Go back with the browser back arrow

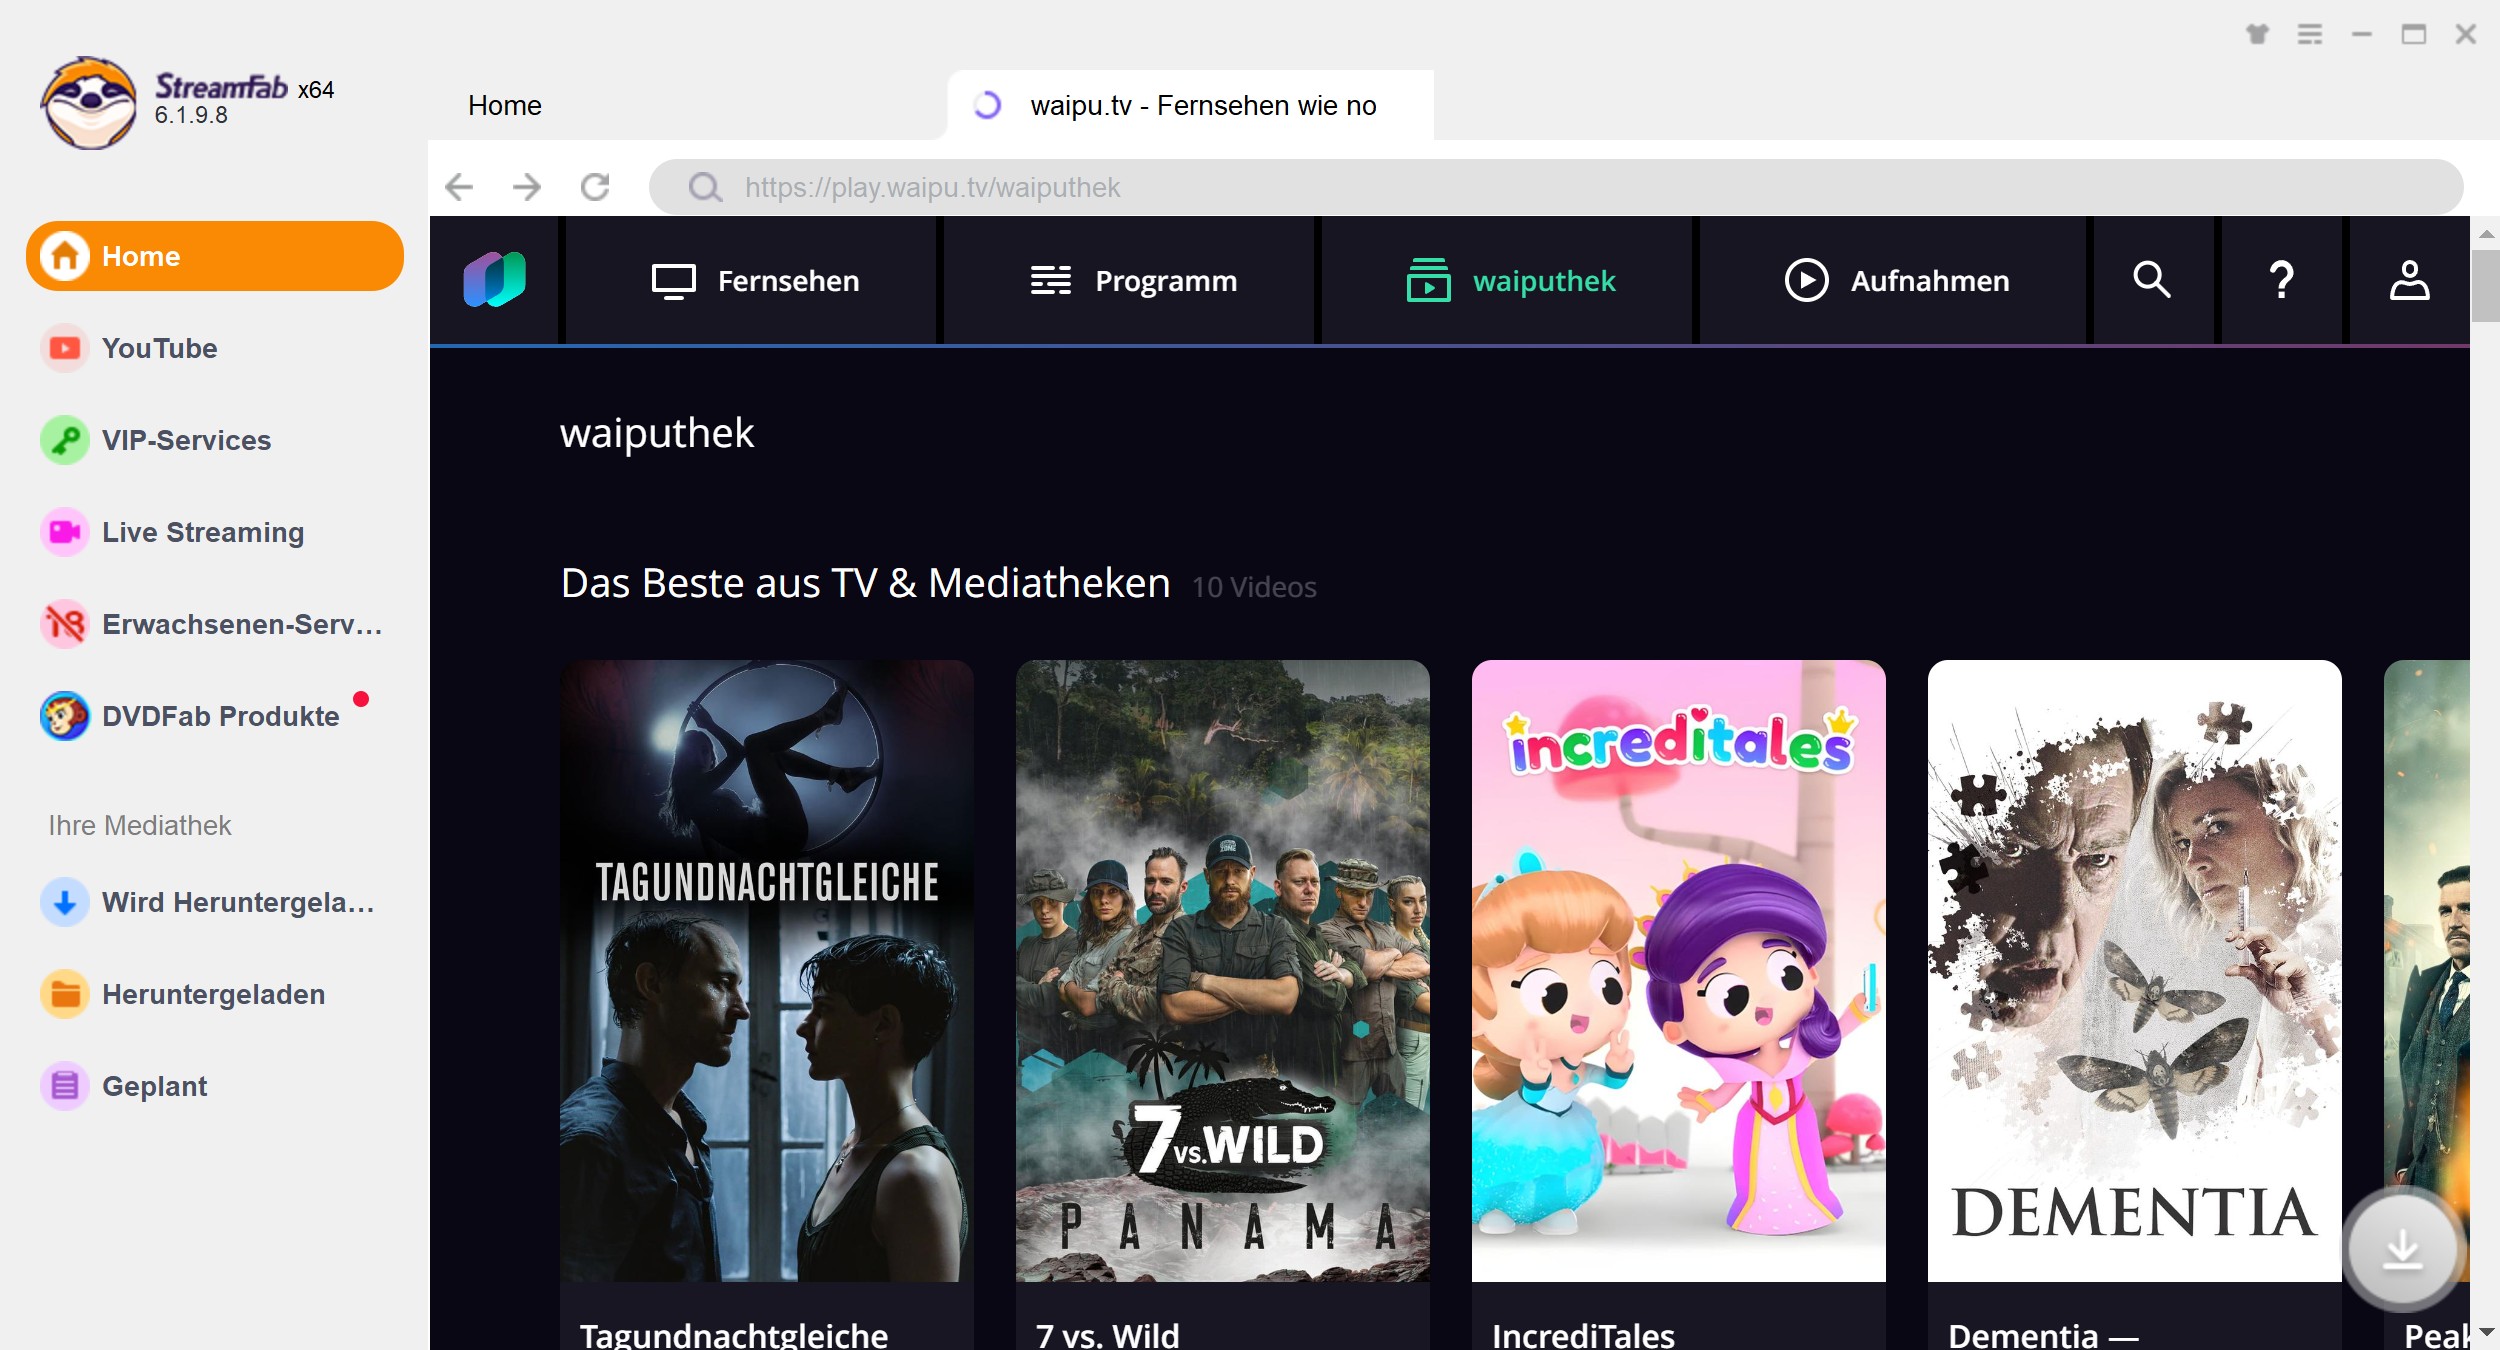click(459, 187)
